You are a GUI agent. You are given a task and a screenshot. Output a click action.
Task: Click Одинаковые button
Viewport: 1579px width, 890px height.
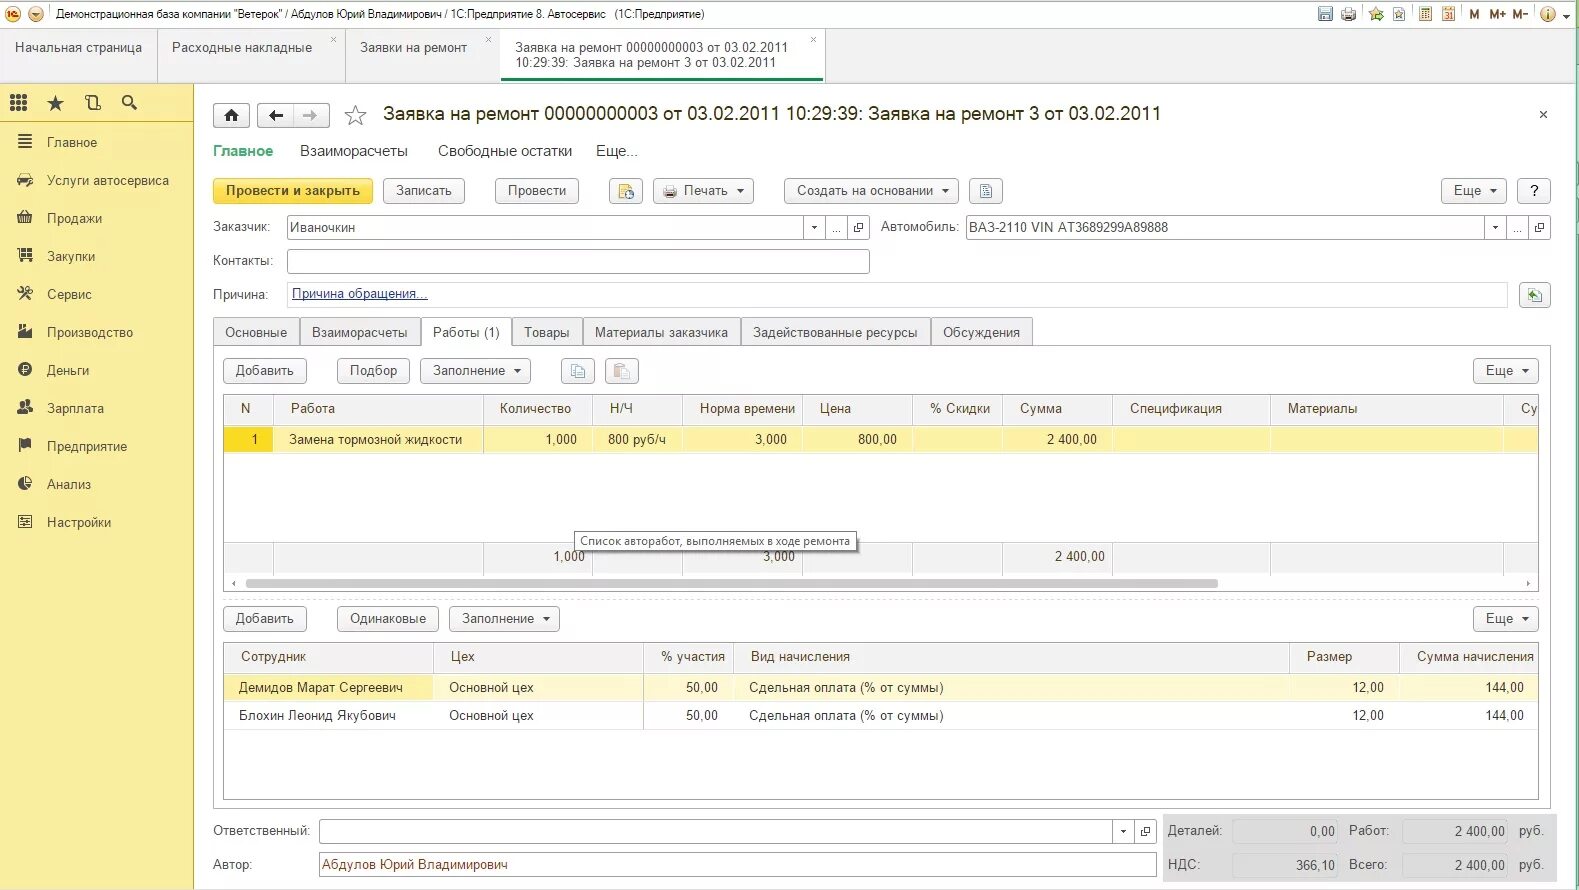[388, 619]
